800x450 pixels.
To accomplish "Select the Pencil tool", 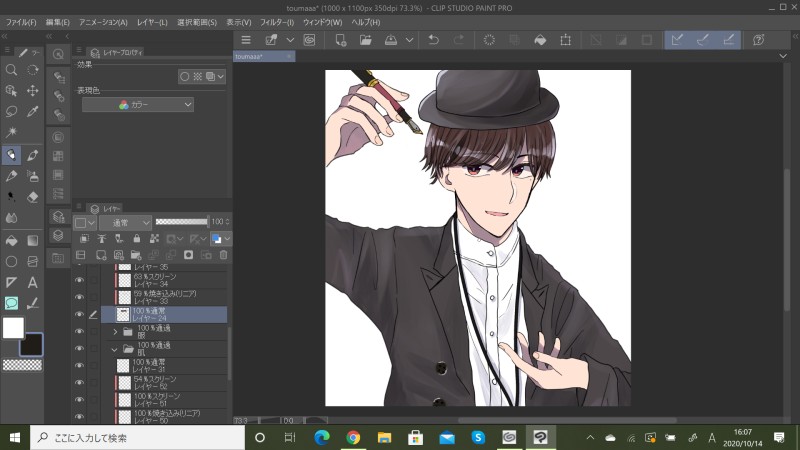I will pyautogui.click(x=11, y=176).
